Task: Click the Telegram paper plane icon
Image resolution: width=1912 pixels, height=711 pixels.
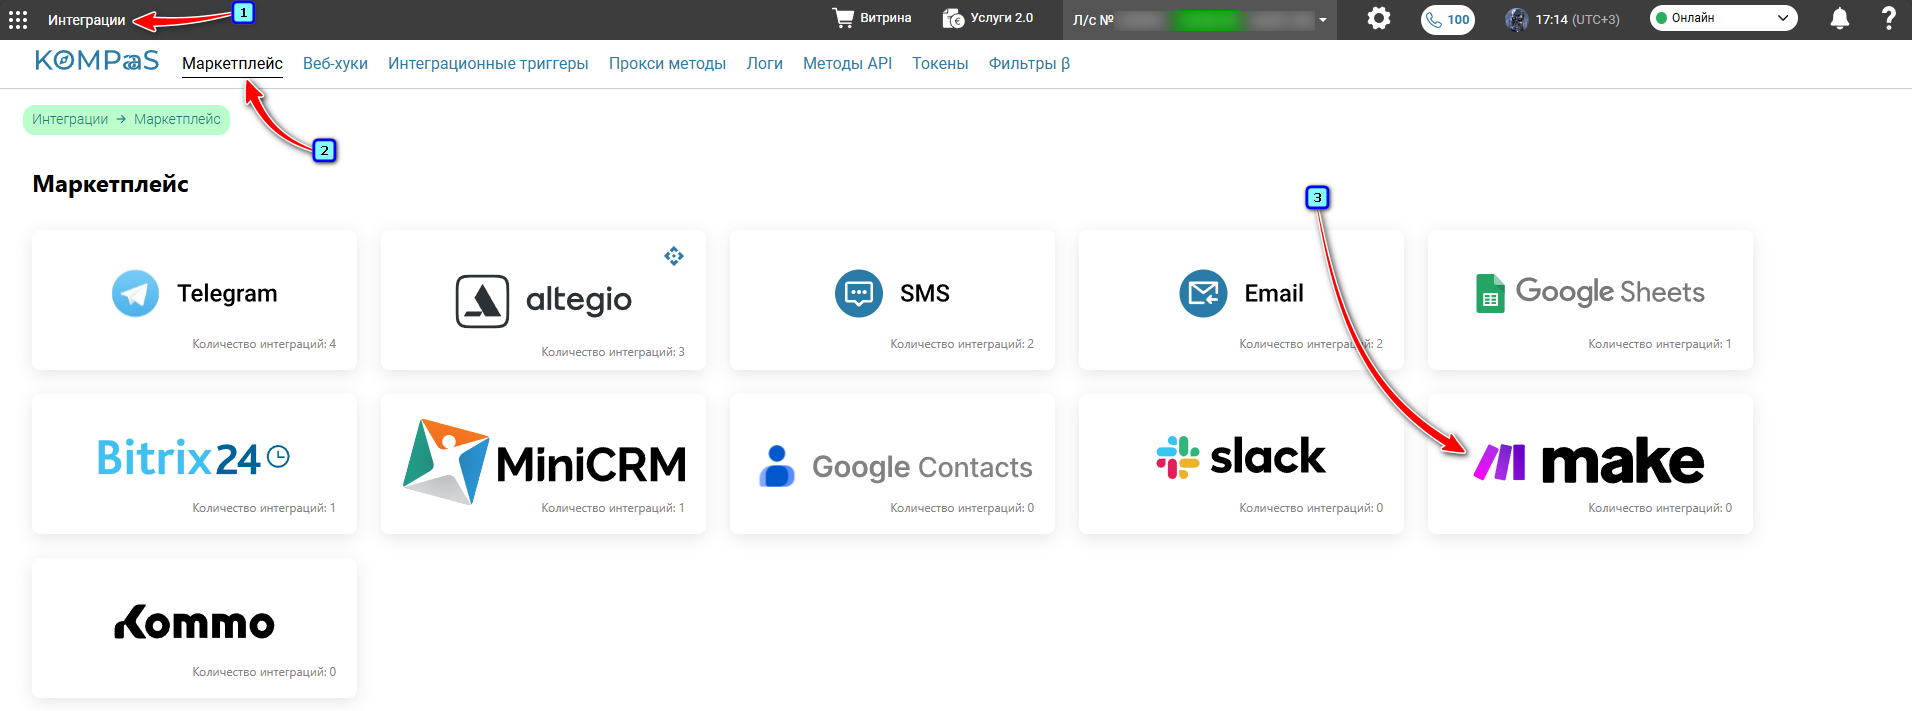Action: pos(135,293)
